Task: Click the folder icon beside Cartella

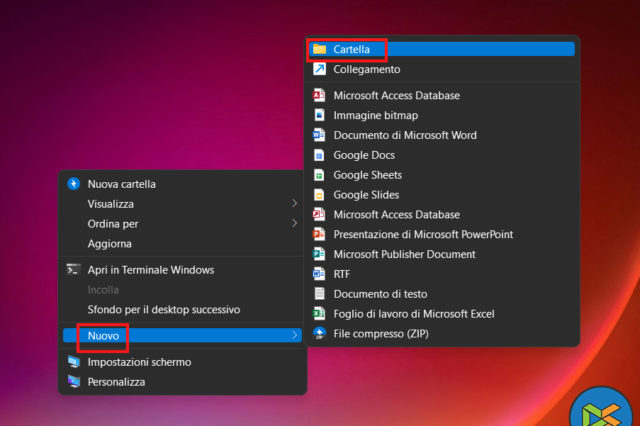Action: (319, 49)
